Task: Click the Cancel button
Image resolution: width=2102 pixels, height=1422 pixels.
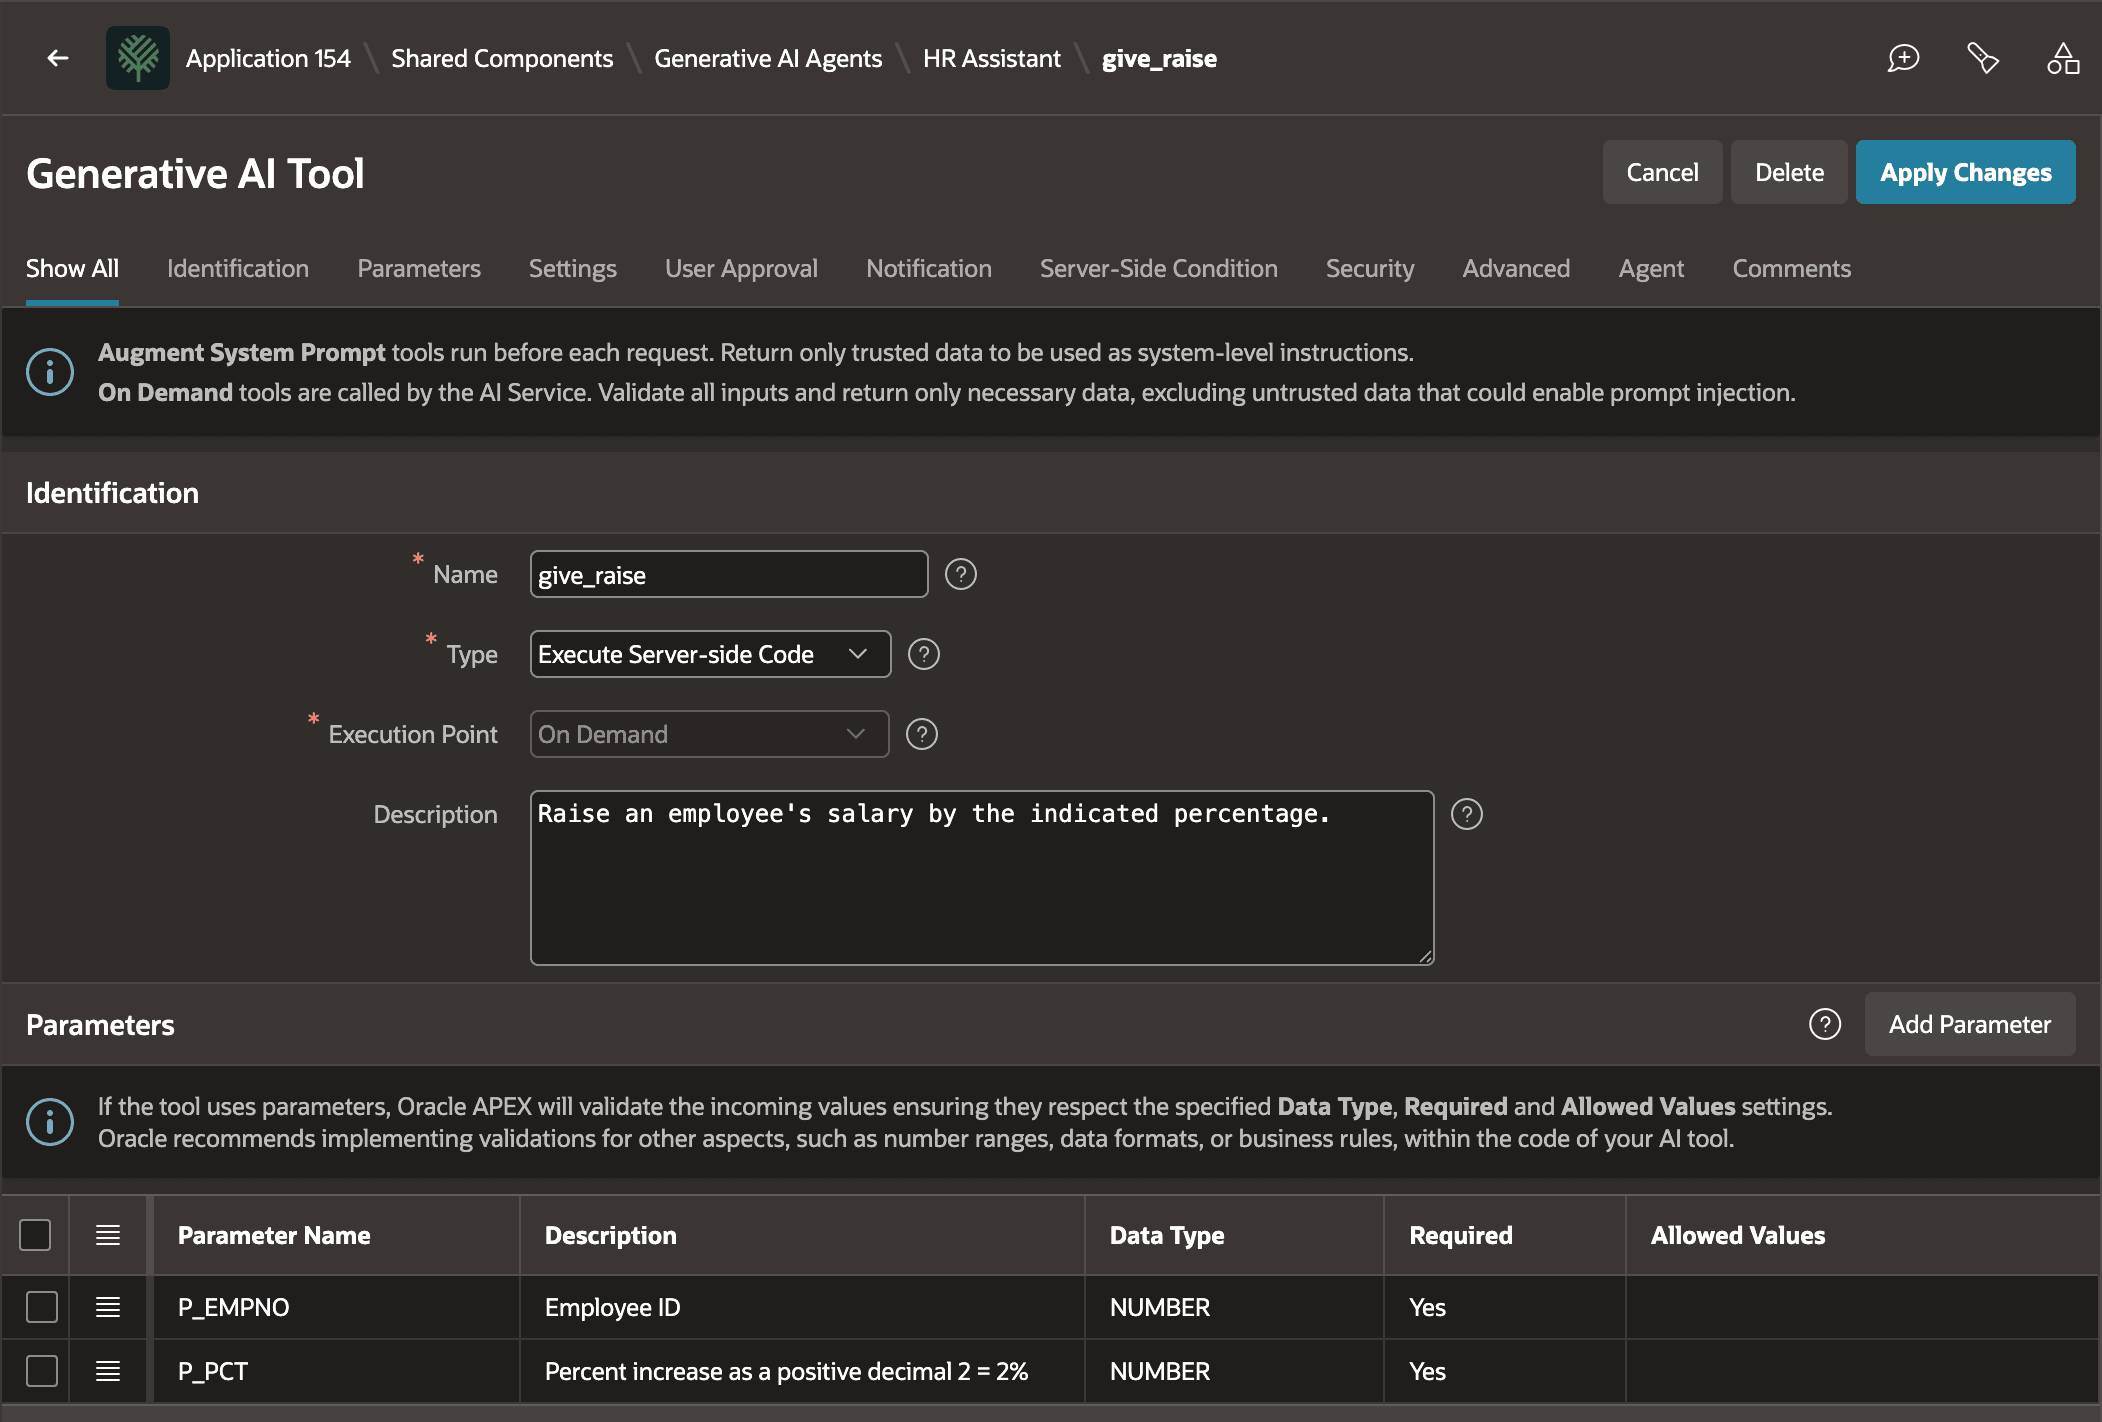Action: coord(1662,172)
